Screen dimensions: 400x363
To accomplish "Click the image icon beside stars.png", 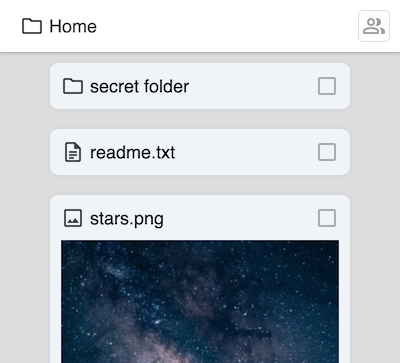I will [x=73, y=218].
